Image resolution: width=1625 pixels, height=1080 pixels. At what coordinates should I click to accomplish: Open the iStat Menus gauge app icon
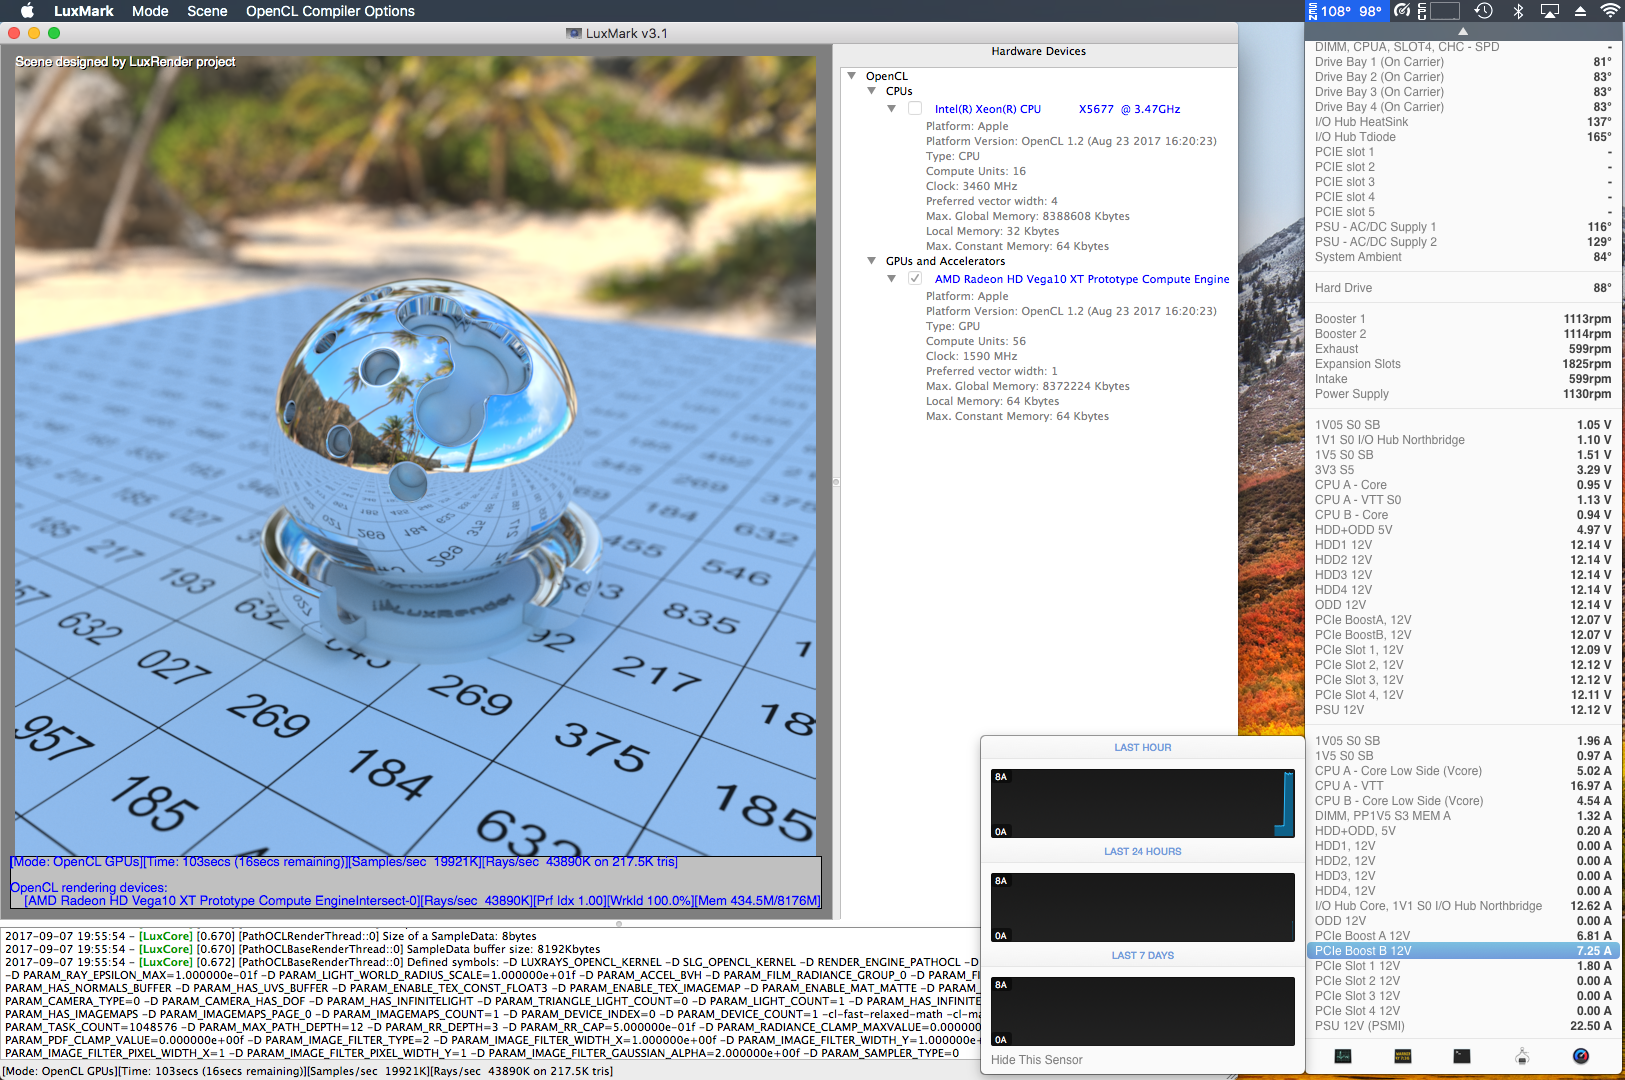pyautogui.click(x=1581, y=1056)
